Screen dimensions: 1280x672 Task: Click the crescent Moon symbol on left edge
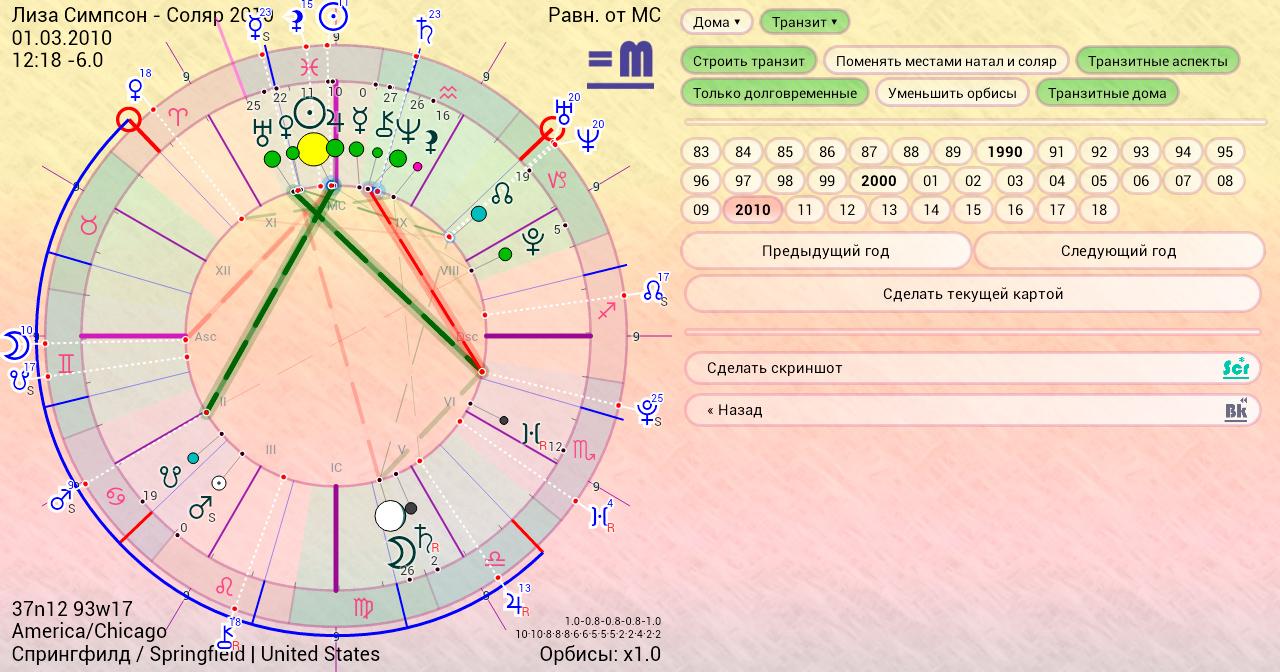[x=15, y=346]
